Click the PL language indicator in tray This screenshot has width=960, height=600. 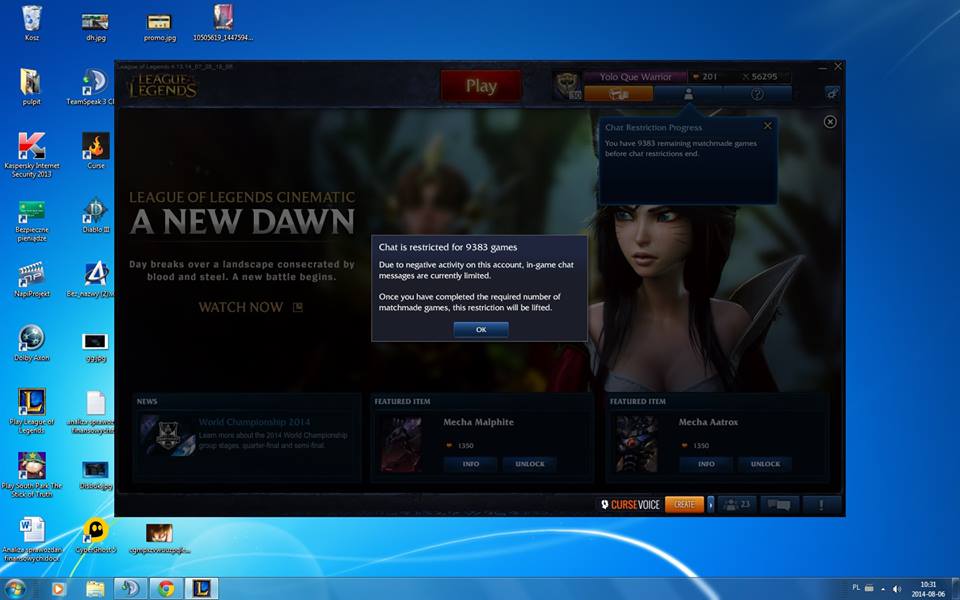(856, 588)
